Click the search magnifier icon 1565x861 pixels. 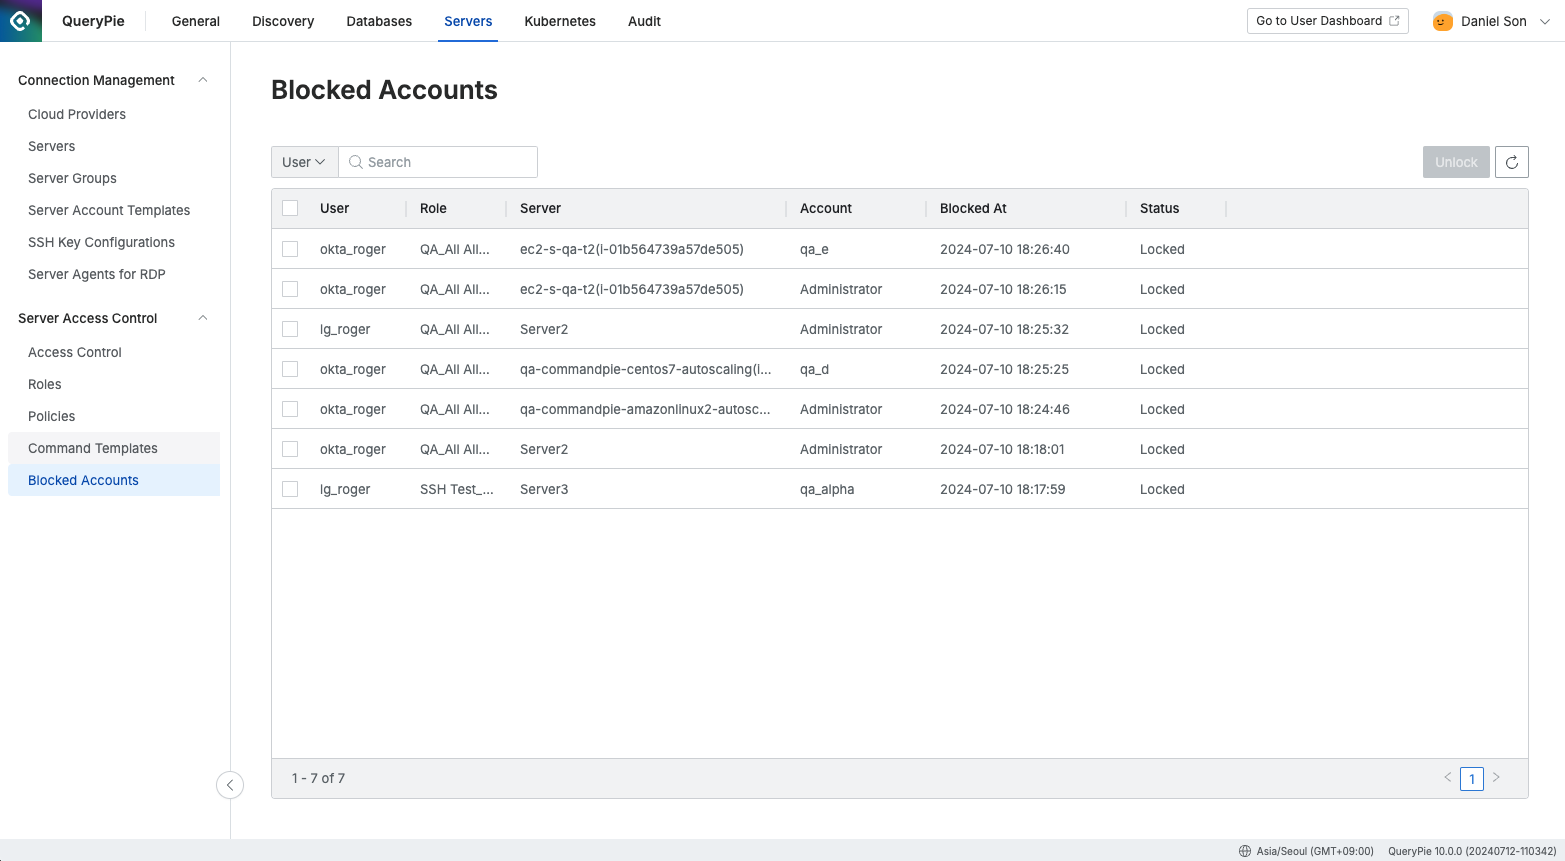point(355,162)
